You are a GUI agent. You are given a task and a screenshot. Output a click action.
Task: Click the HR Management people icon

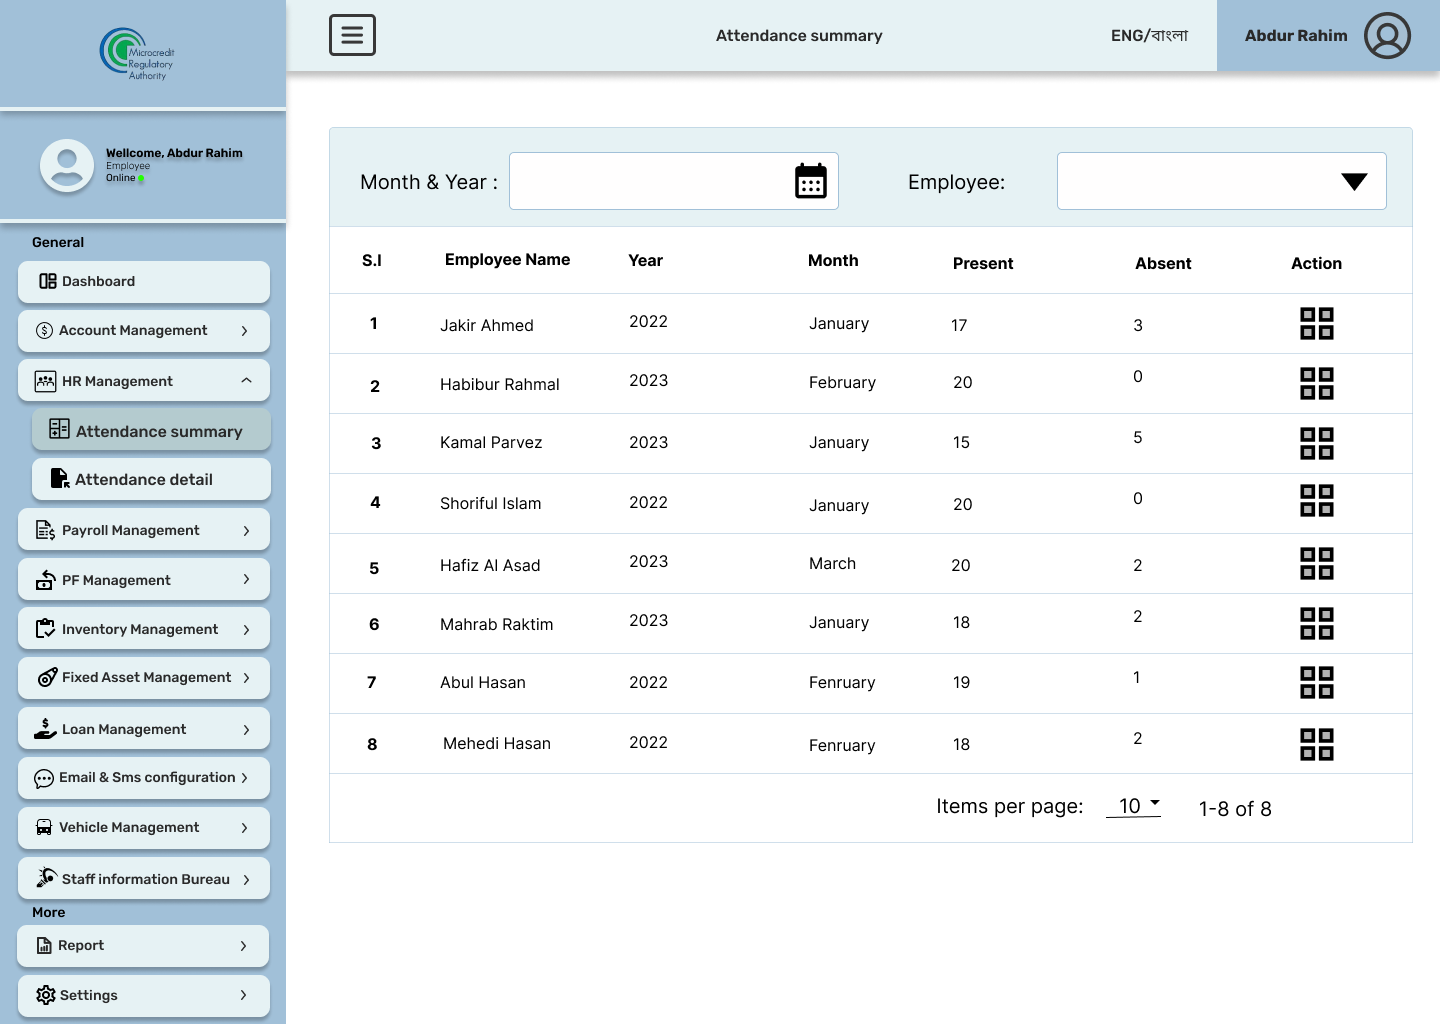coord(46,381)
